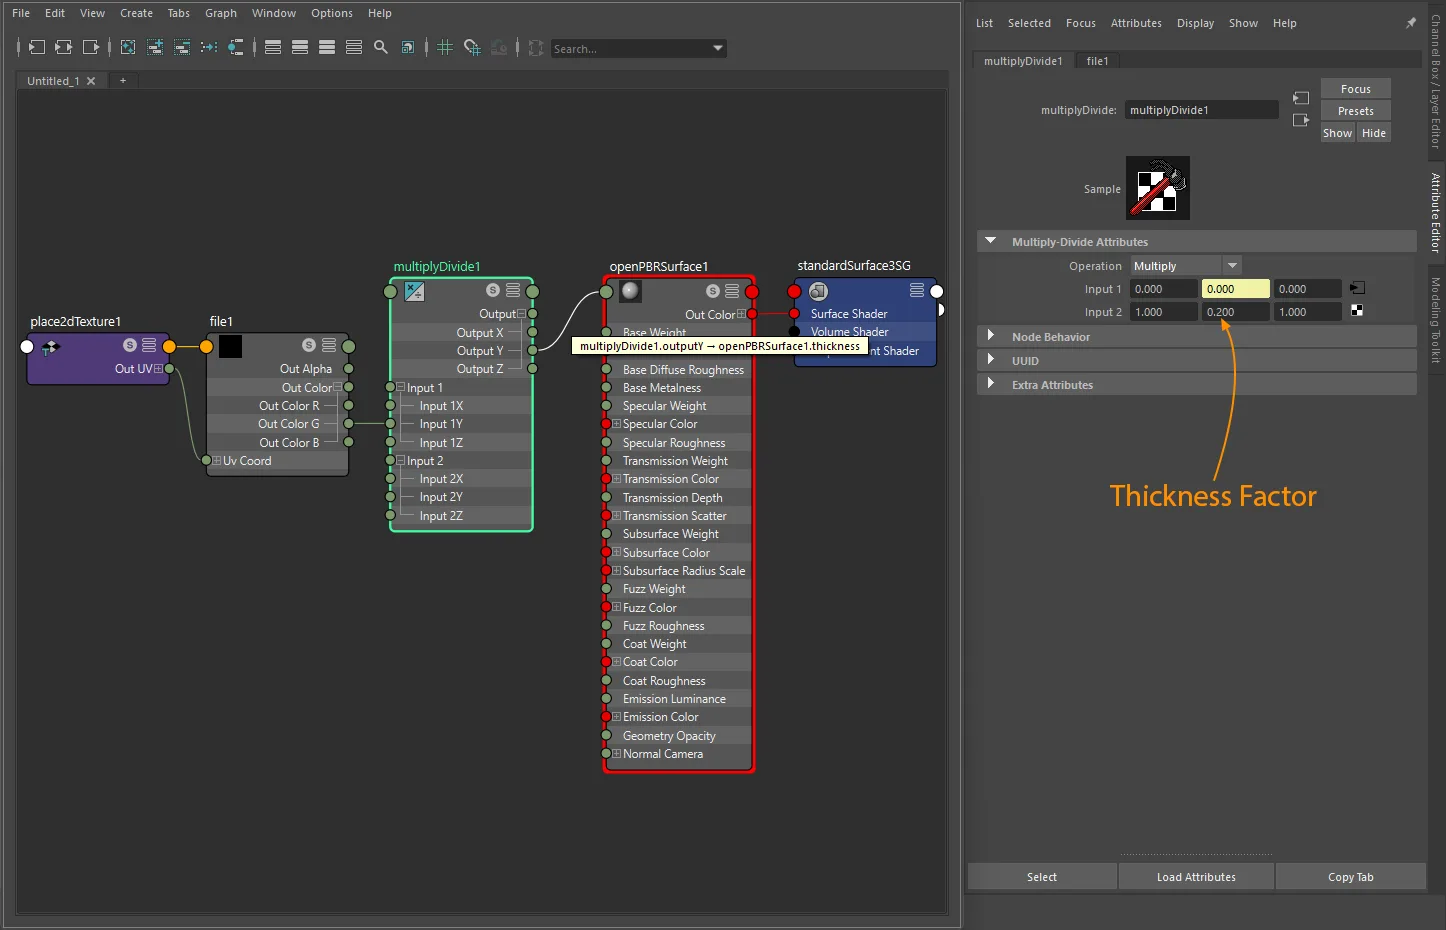
Task: Switch to the file1 tab
Action: 1097,61
